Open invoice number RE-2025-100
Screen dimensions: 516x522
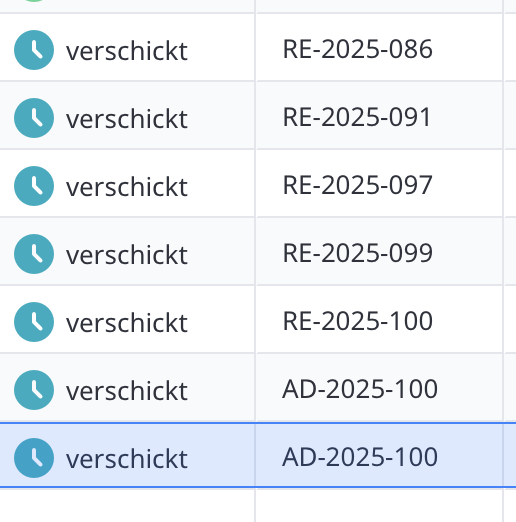pos(357,321)
